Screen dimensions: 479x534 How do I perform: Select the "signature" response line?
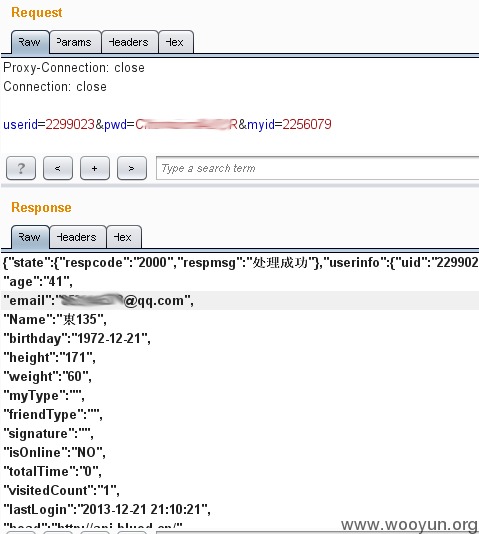(x=48, y=434)
